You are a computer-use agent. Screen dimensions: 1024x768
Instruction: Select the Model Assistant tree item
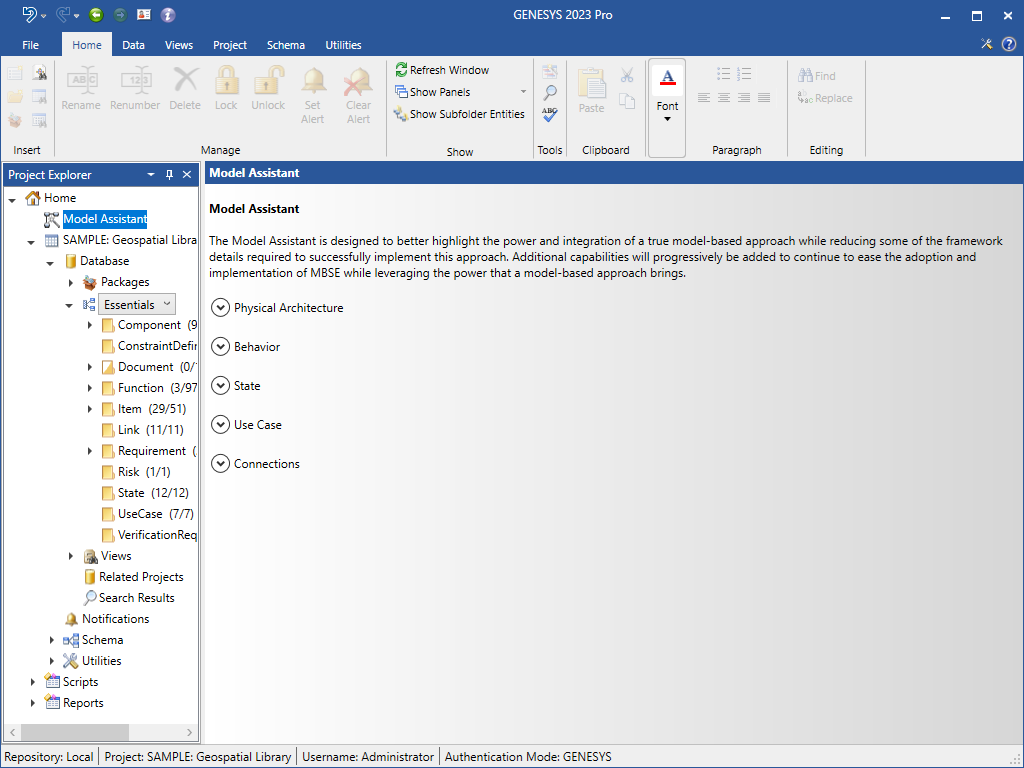click(x=105, y=219)
